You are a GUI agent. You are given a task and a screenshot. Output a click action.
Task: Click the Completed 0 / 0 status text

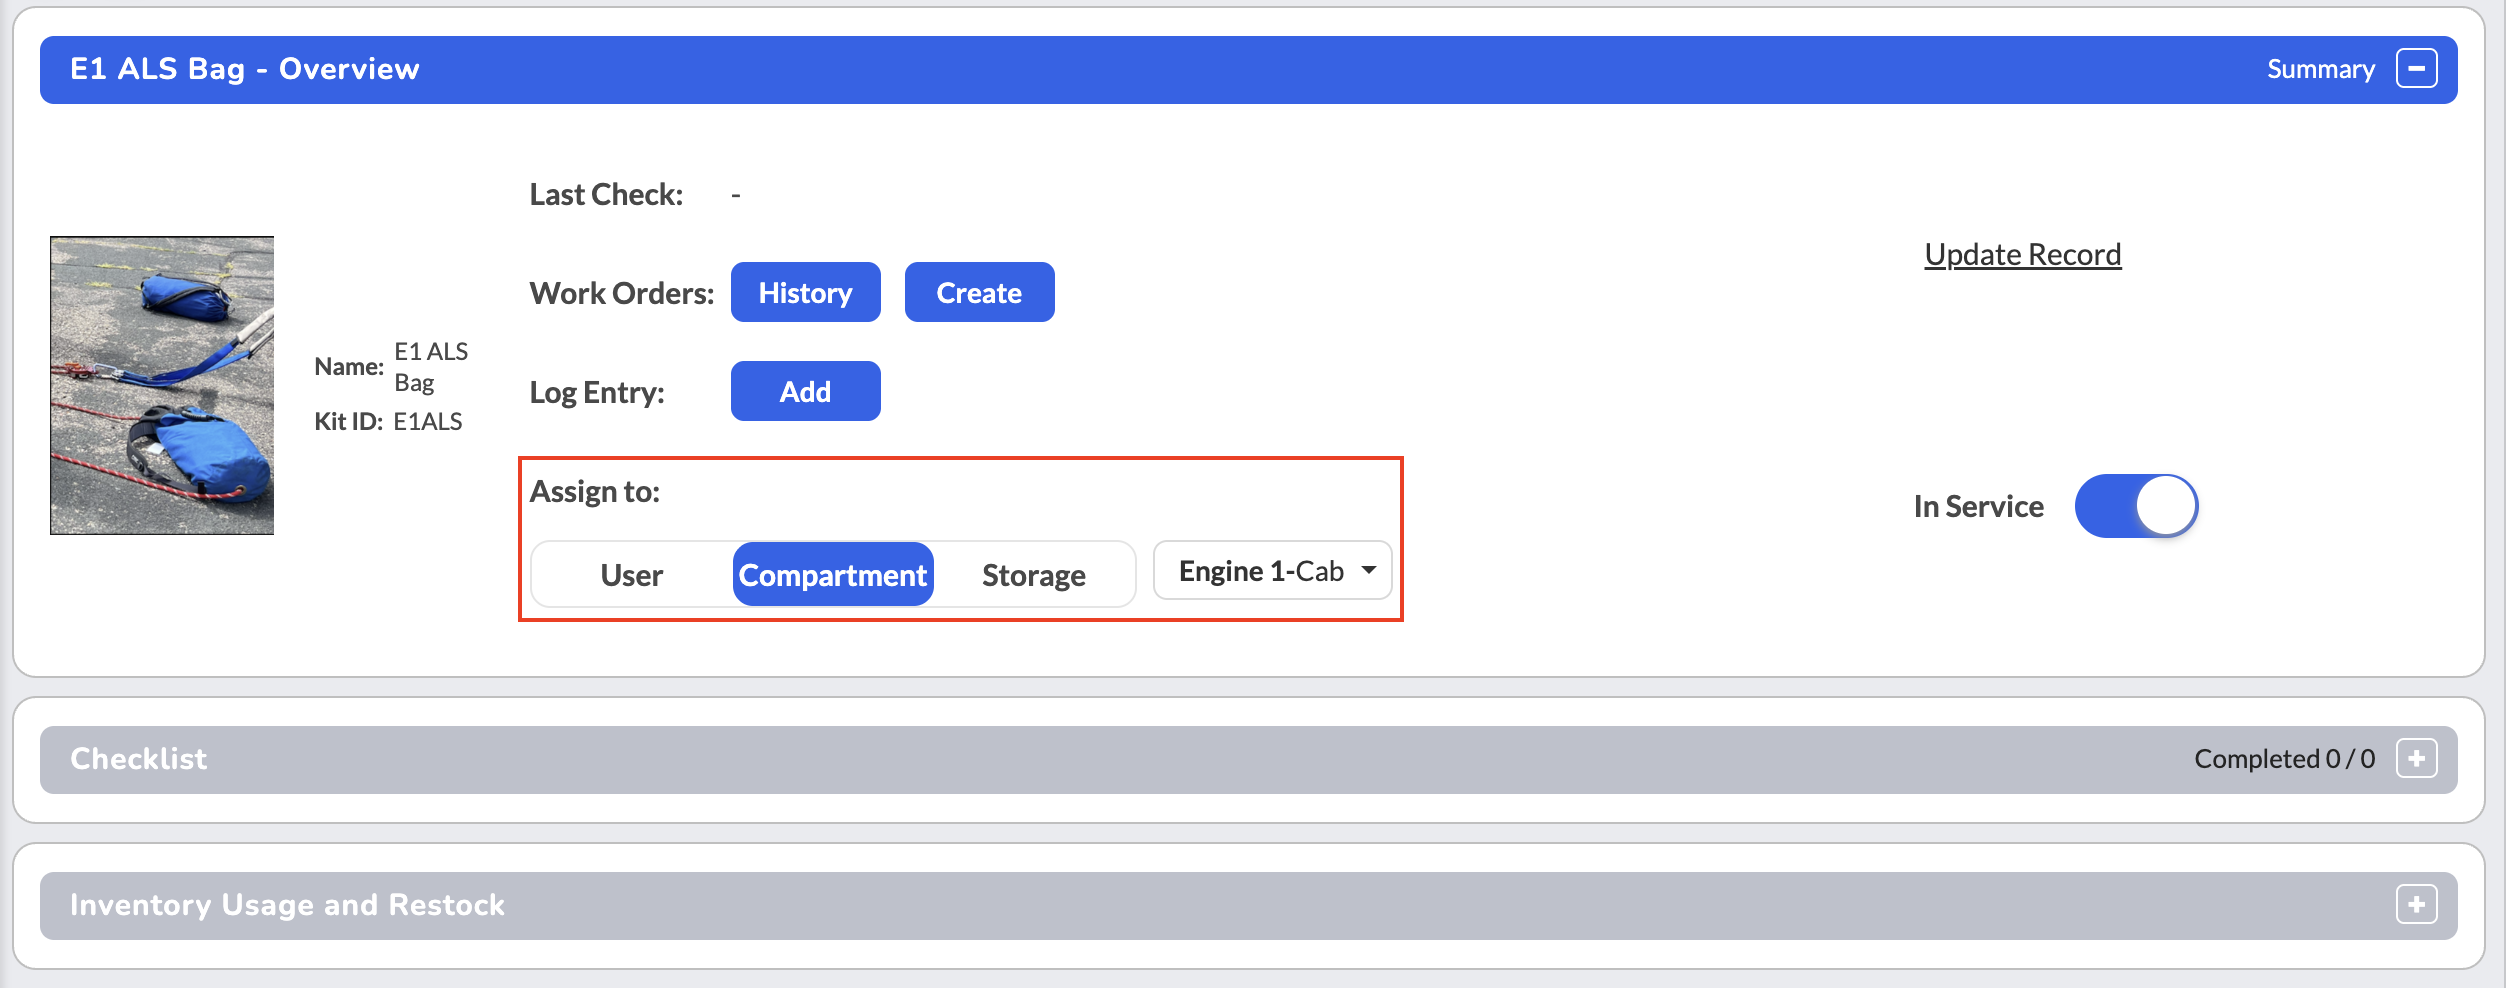tap(2285, 759)
